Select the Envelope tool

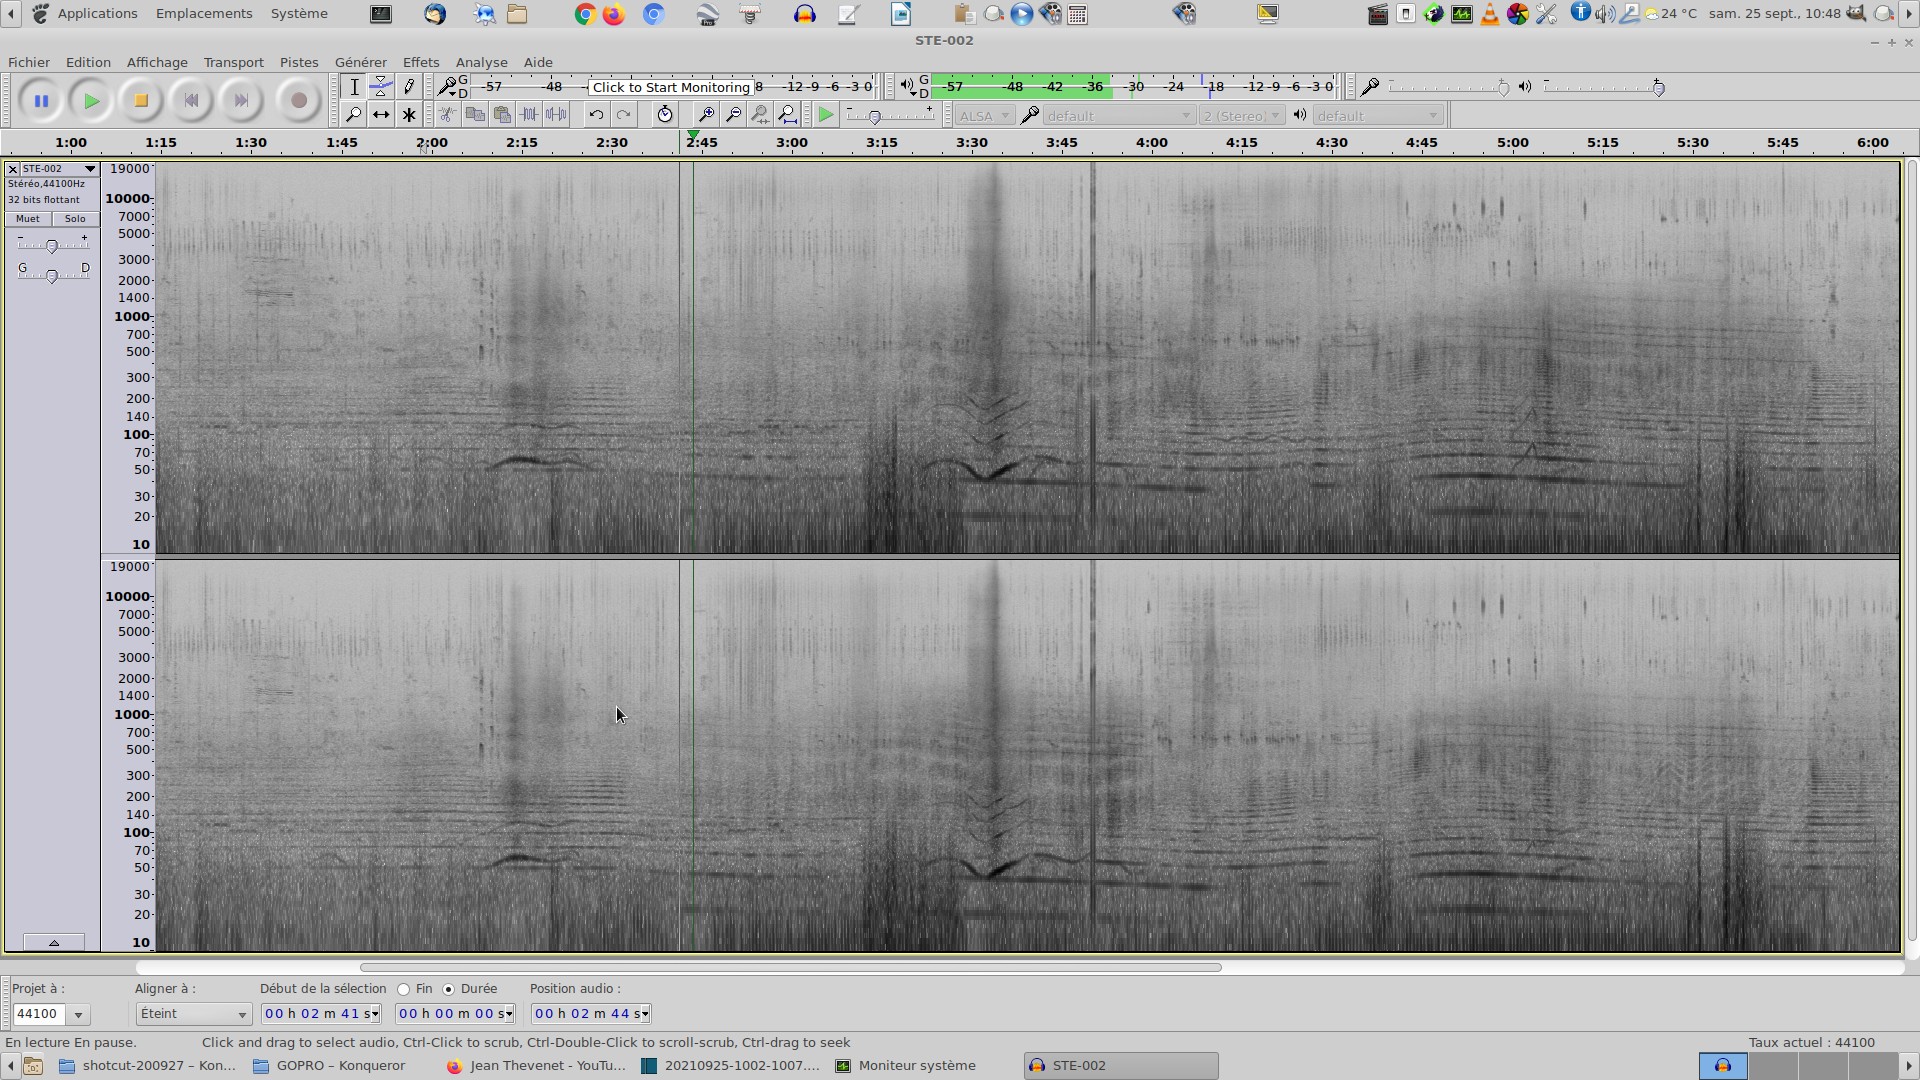381,87
